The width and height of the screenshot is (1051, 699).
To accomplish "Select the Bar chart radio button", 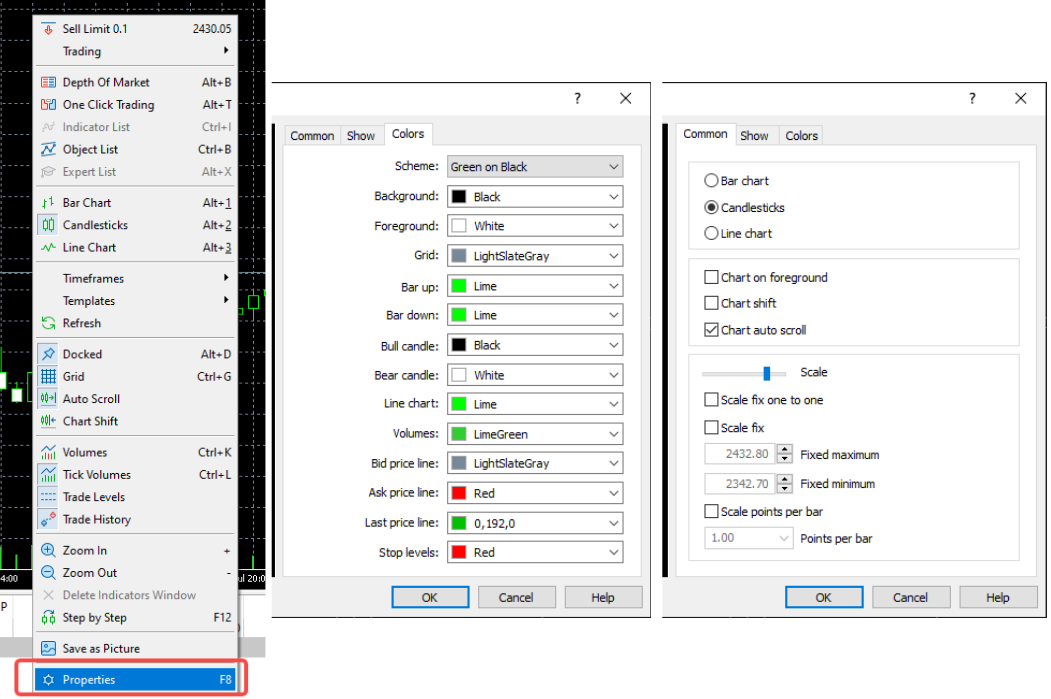I will tap(712, 181).
